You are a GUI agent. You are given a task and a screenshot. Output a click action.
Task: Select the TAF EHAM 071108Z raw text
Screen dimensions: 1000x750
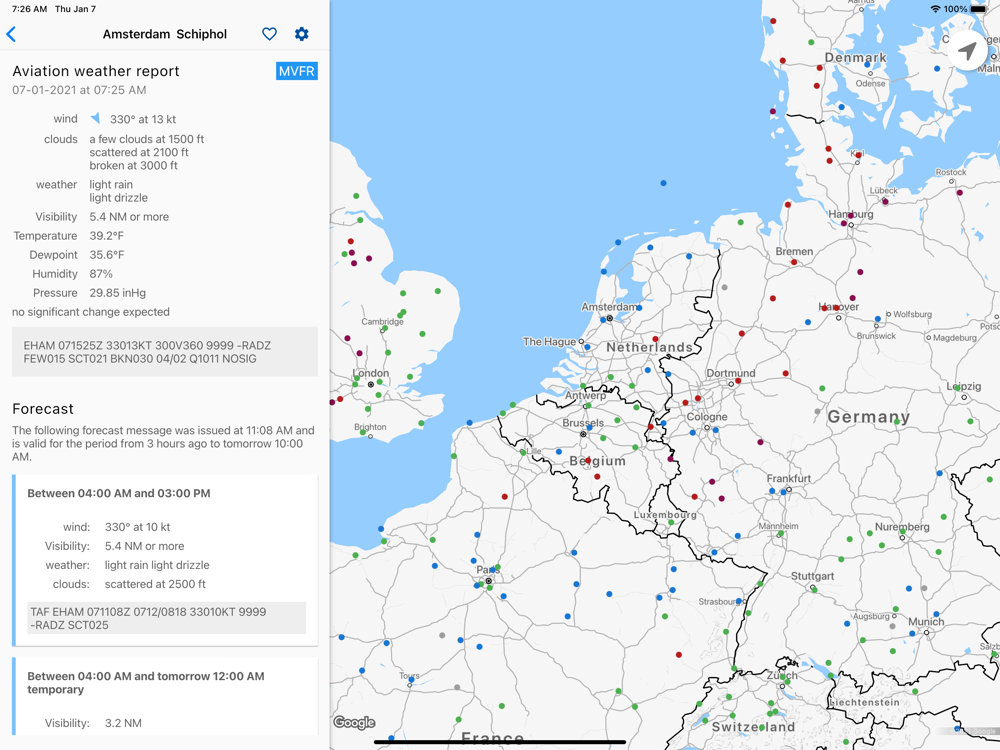tap(166, 618)
